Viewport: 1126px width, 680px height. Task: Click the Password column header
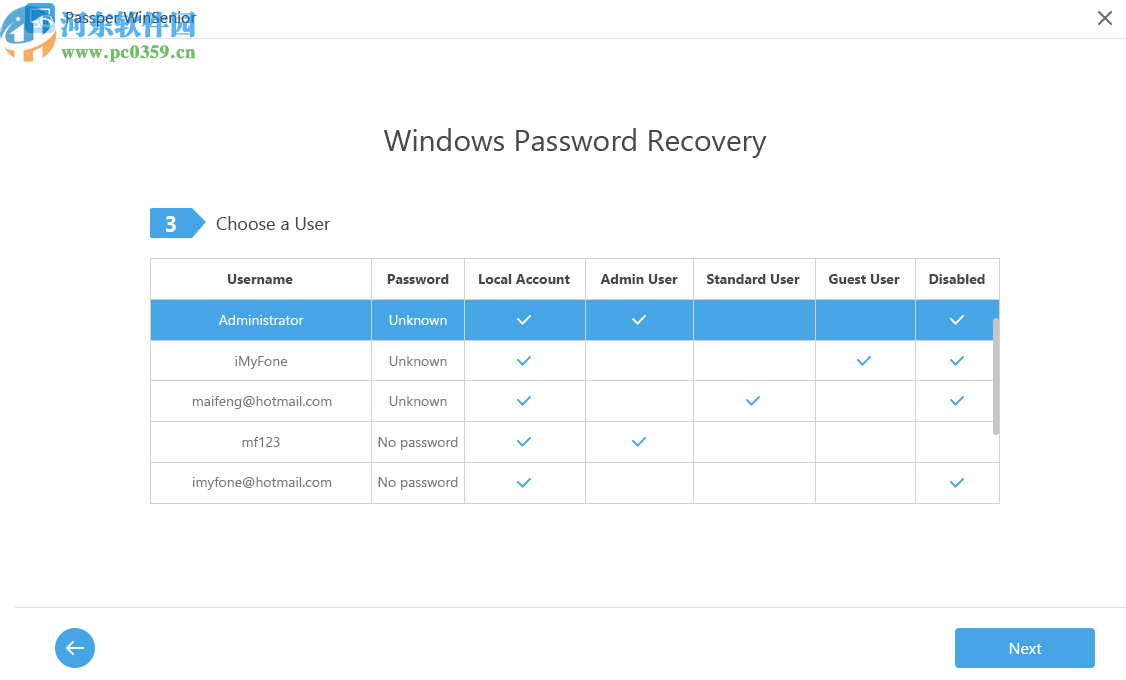tap(418, 279)
